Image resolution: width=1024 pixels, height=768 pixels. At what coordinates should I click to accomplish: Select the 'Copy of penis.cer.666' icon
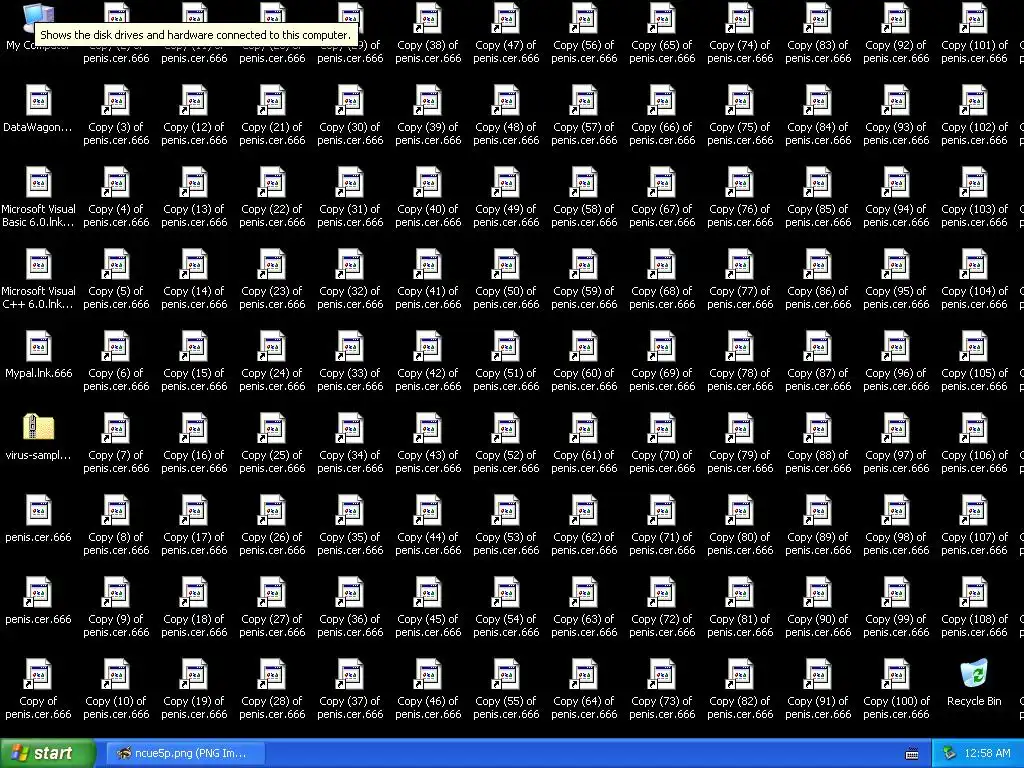coord(38,675)
